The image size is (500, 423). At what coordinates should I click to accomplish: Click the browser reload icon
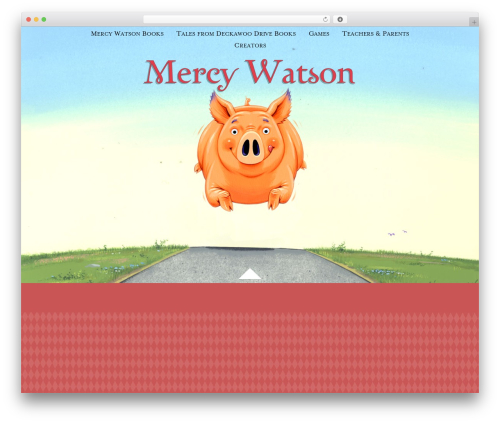click(325, 19)
